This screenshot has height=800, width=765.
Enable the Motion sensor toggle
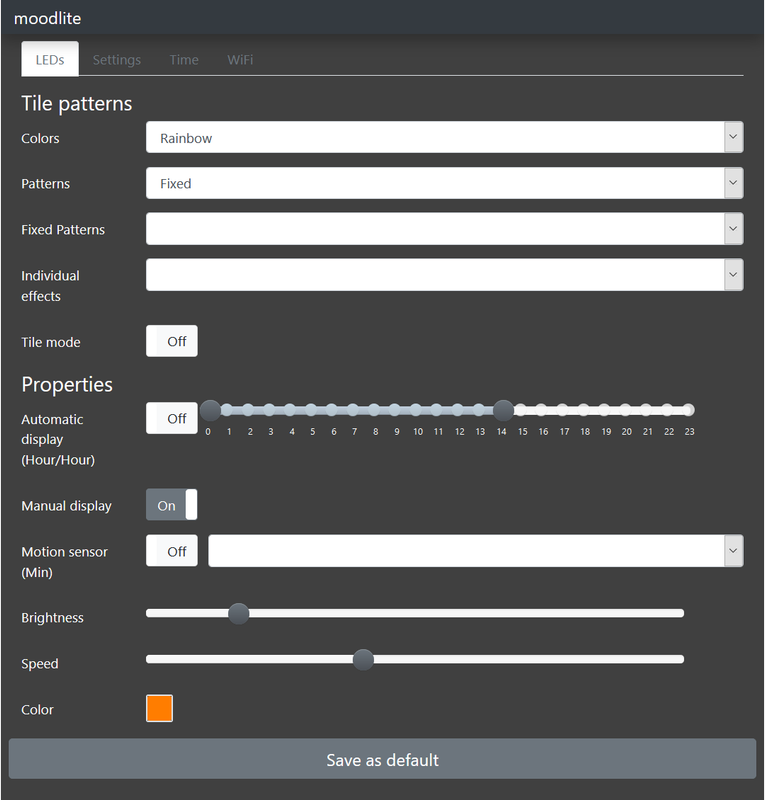tap(172, 551)
